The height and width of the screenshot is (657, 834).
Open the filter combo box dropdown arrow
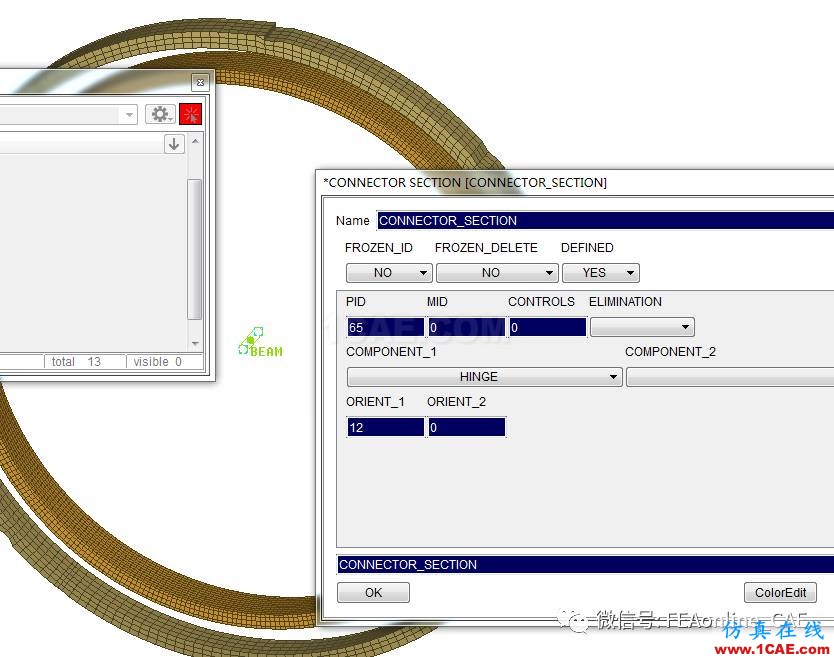[129, 114]
